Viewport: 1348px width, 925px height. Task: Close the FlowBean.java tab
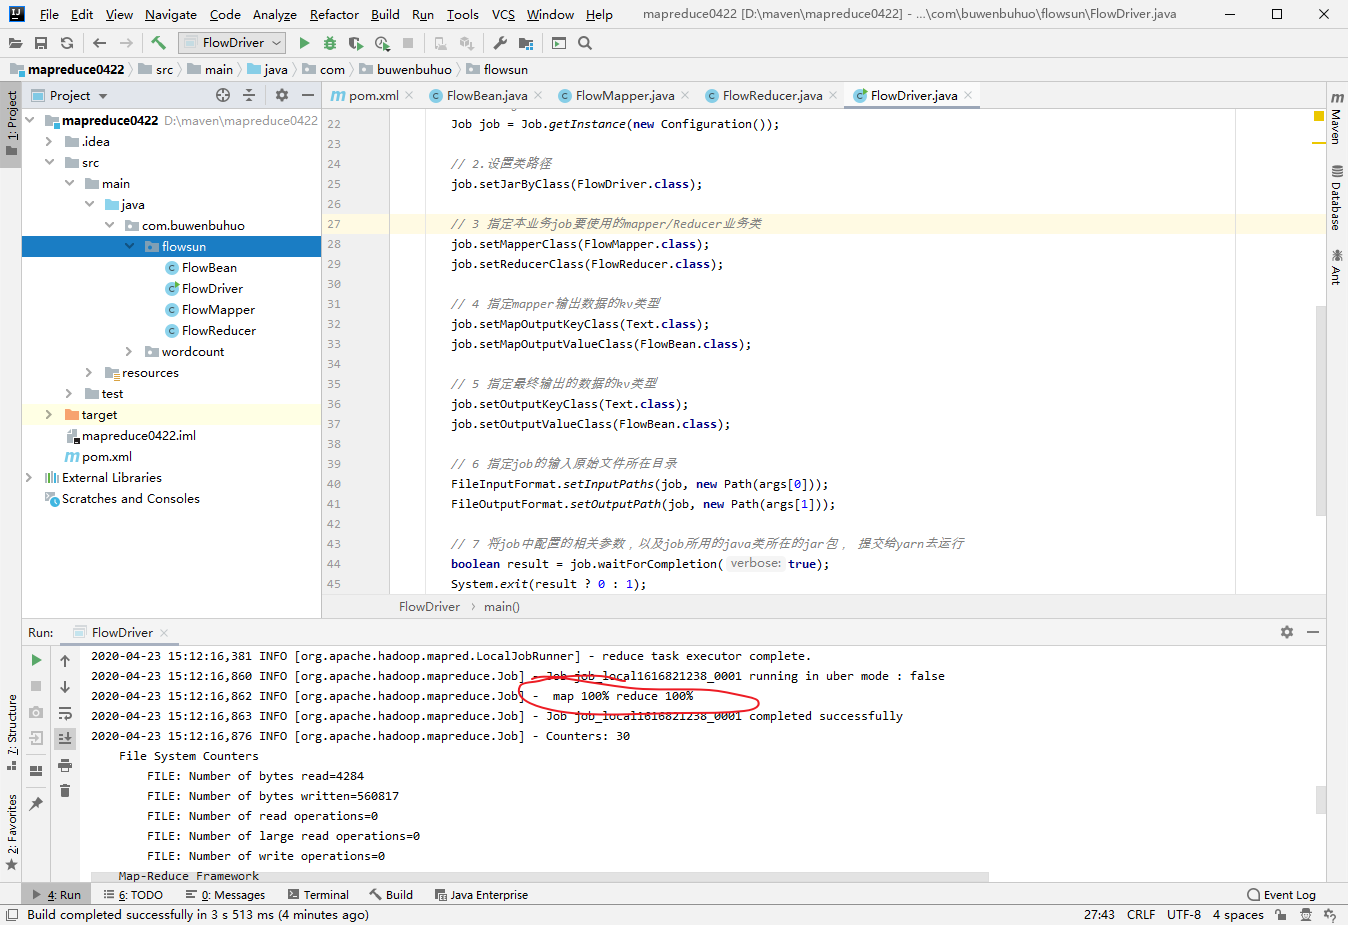point(538,96)
